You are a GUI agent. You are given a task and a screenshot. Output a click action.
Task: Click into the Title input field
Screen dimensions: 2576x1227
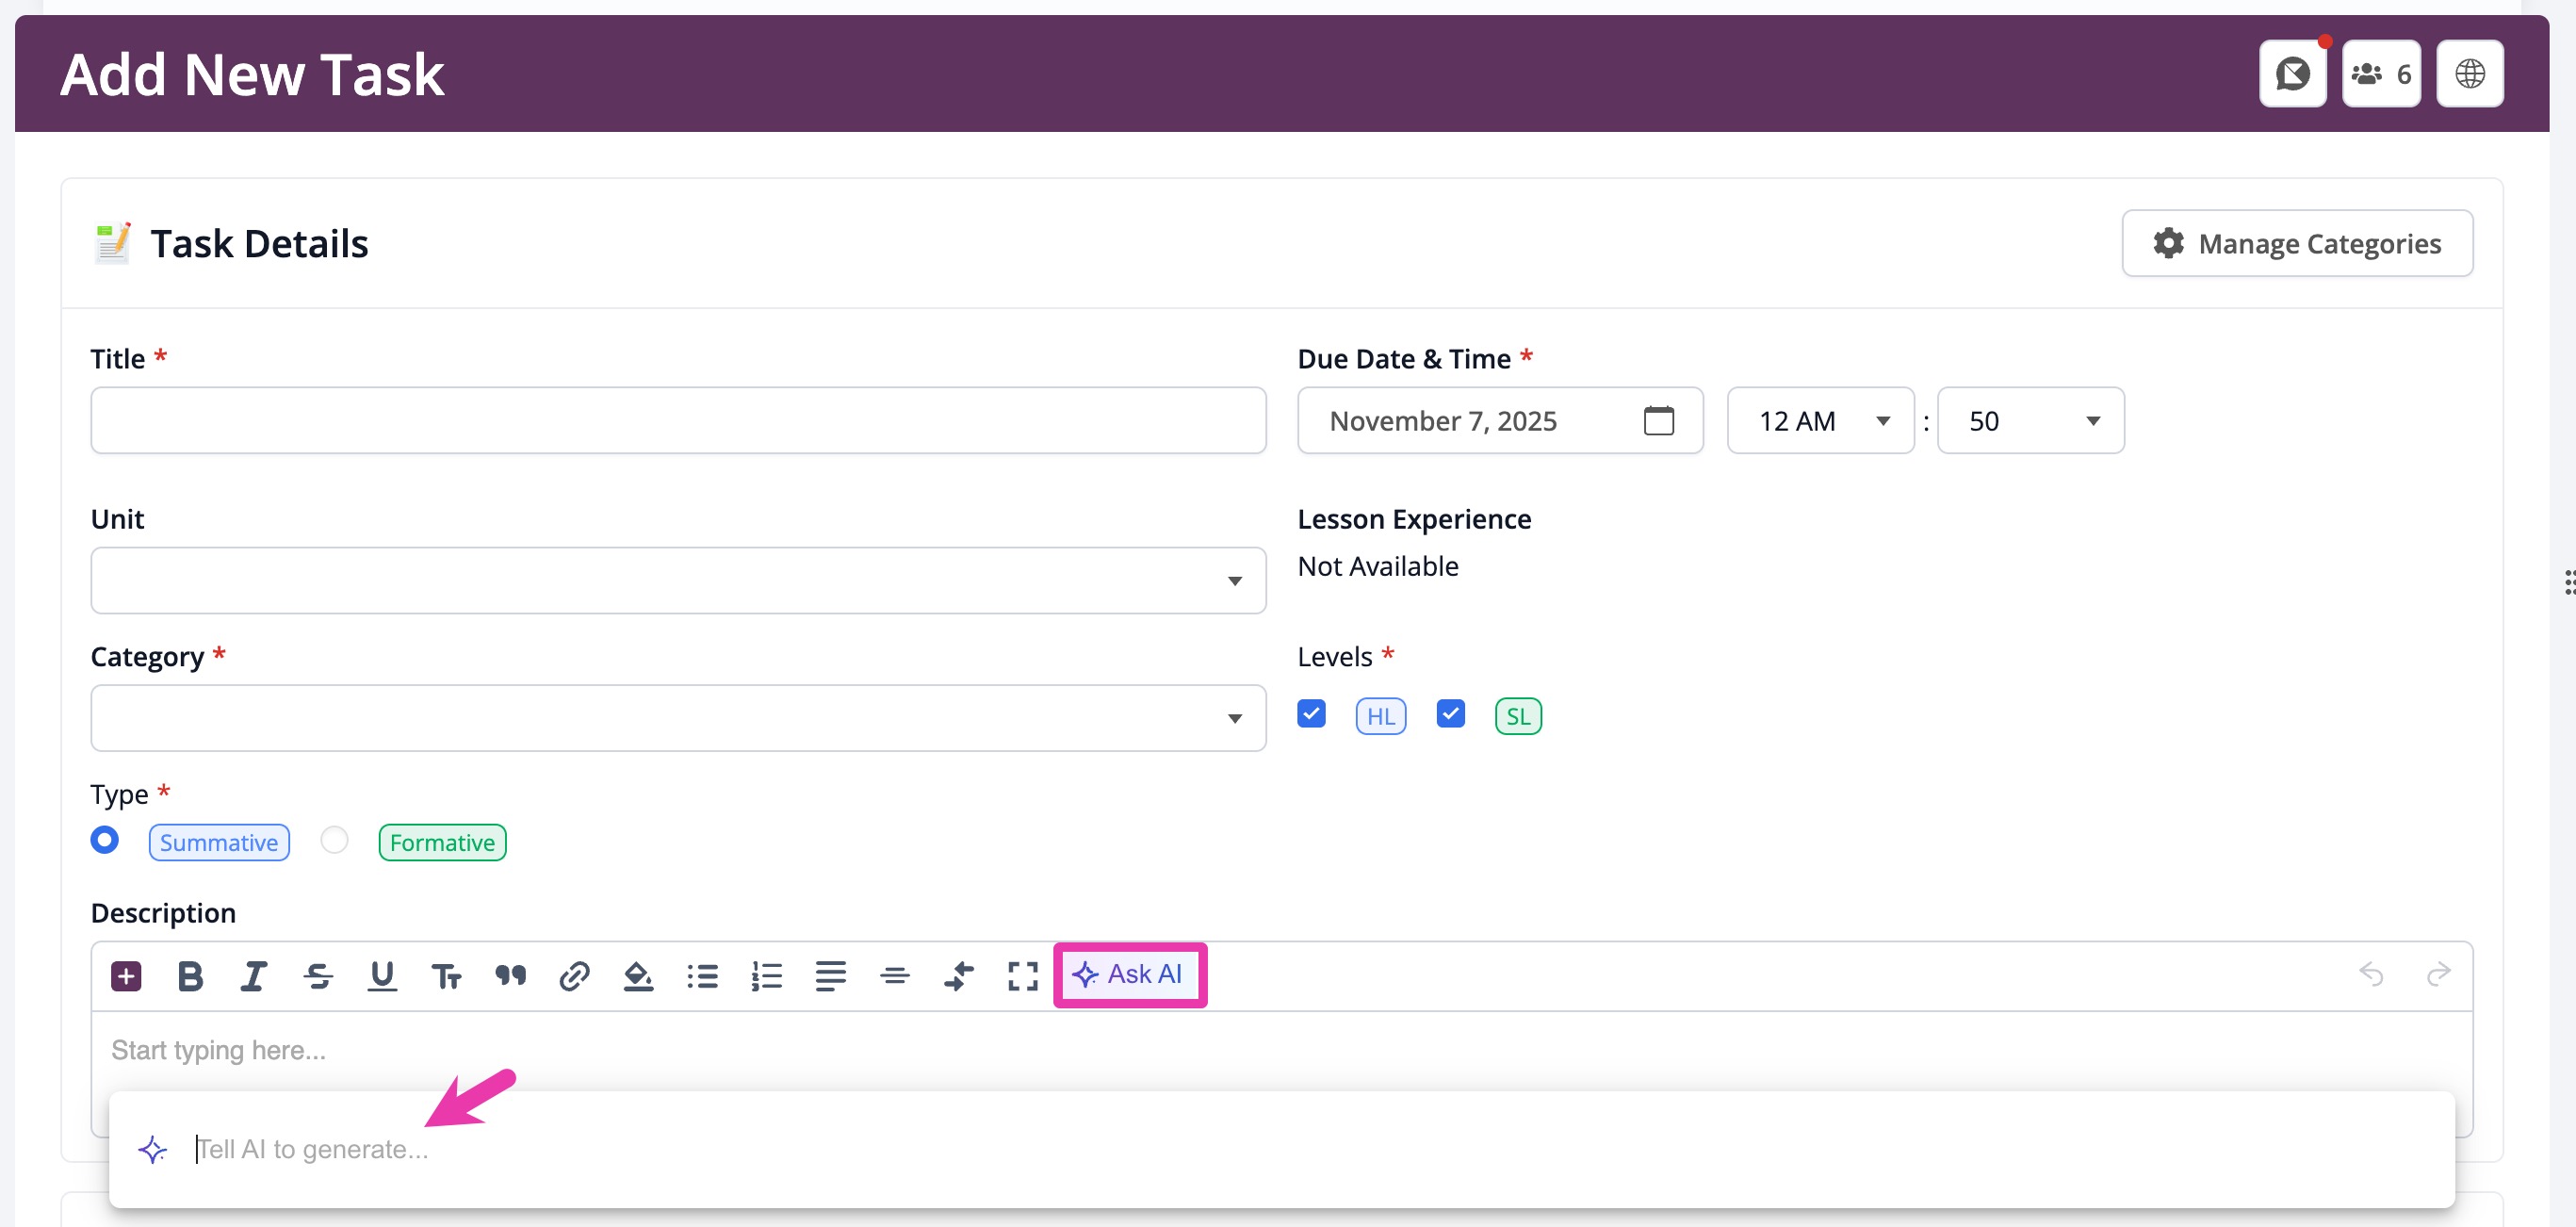pos(678,421)
